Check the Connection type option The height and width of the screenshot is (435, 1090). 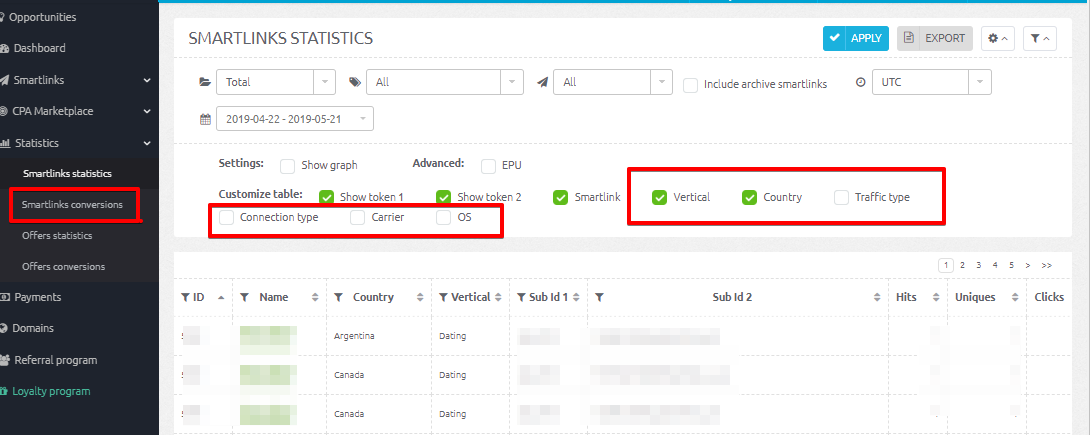click(227, 217)
